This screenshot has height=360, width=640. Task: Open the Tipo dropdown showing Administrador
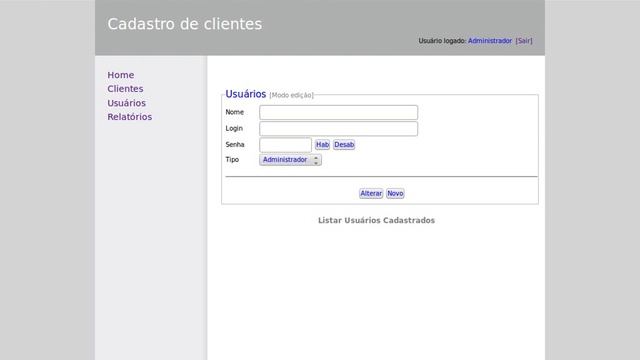[290, 160]
